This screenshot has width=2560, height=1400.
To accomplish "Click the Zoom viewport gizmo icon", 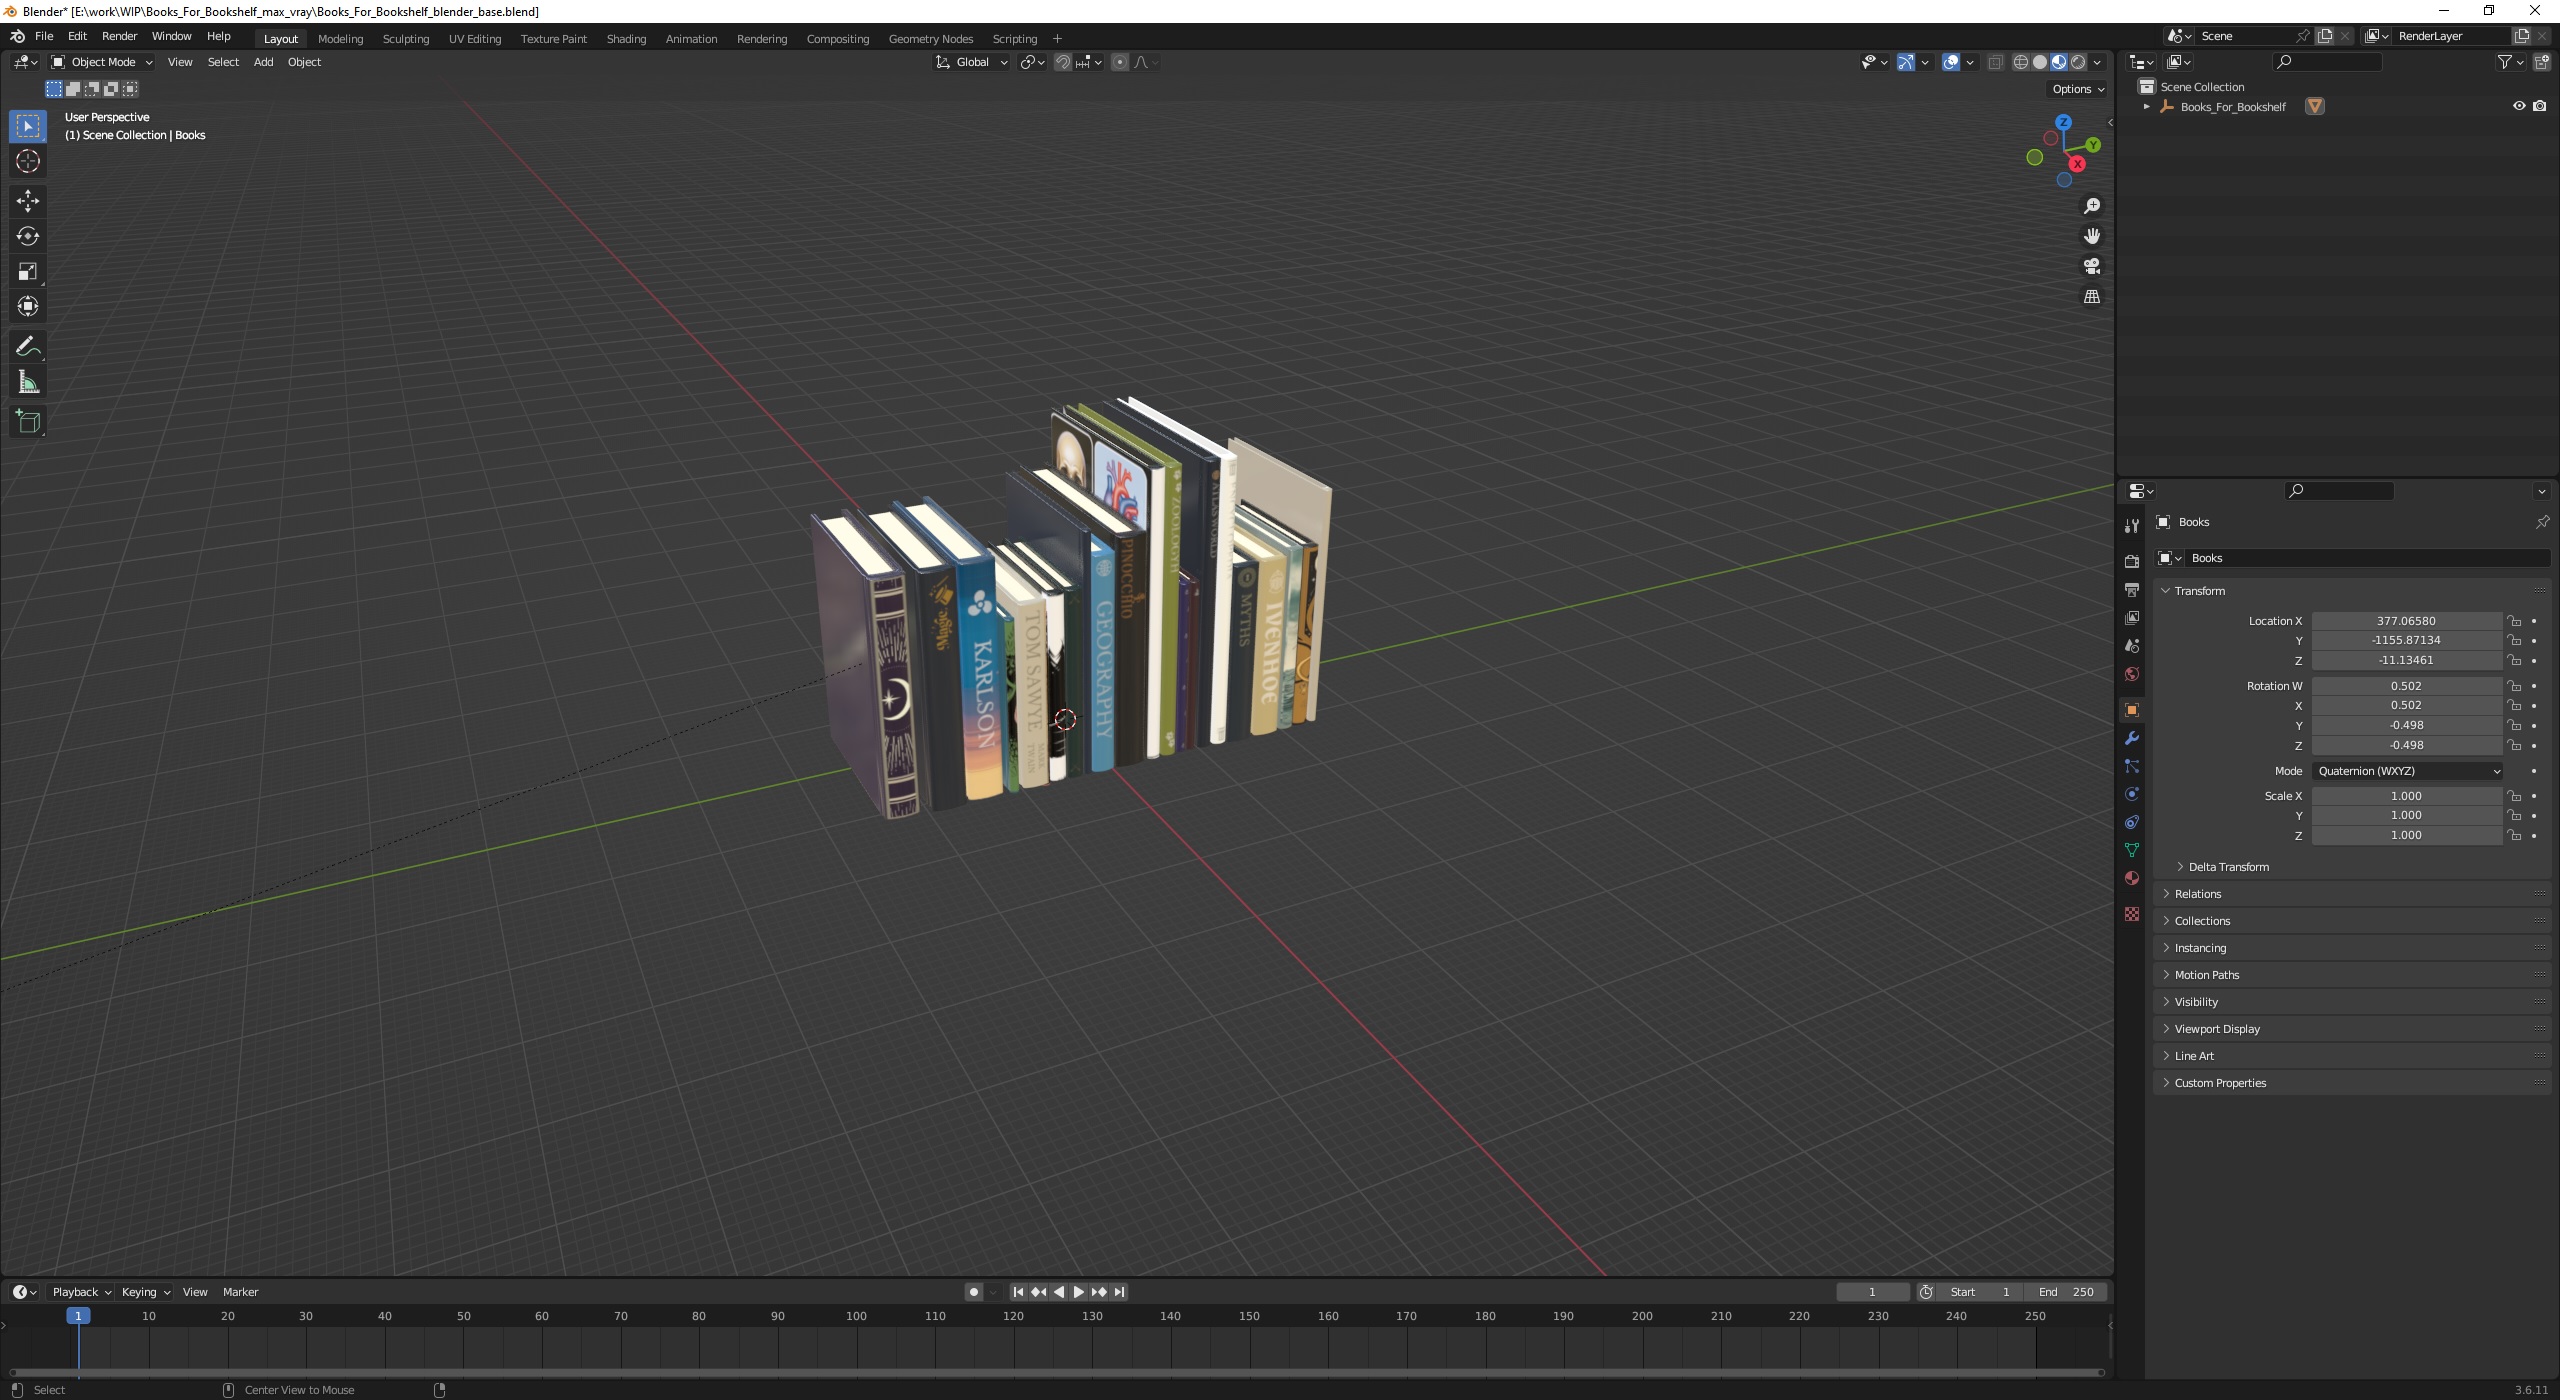I will click(2091, 206).
